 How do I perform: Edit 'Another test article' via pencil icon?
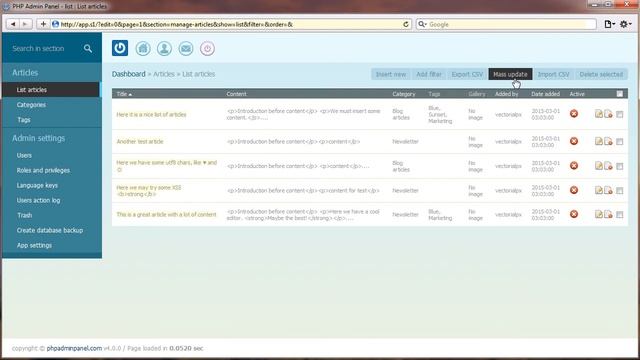598,141
